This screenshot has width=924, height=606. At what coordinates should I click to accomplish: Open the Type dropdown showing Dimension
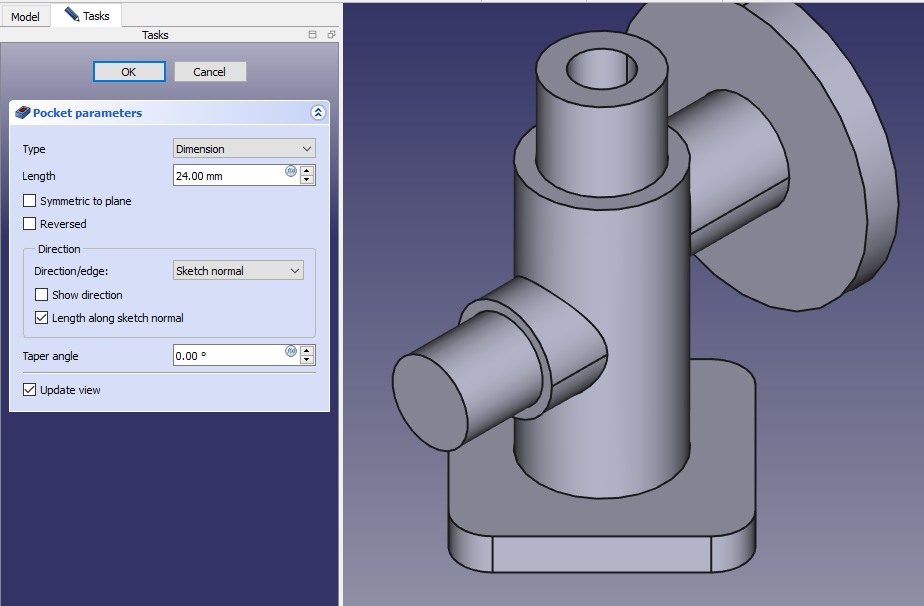click(x=244, y=149)
